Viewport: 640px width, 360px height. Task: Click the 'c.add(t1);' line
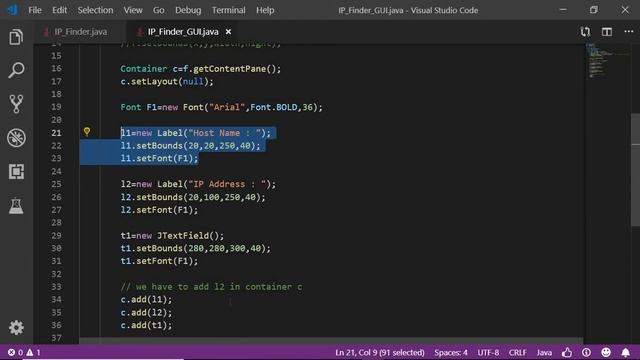coord(146,325)
